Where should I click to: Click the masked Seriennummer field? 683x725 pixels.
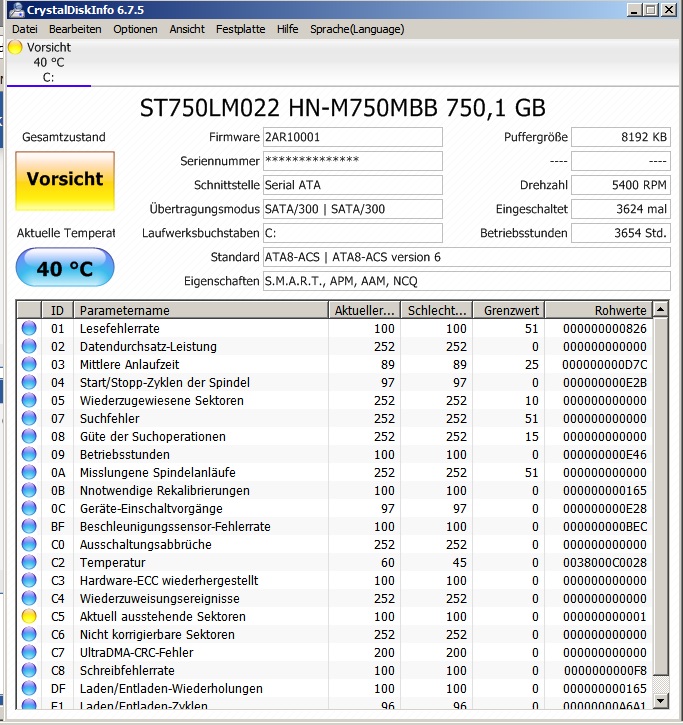(x=353, y=161)
